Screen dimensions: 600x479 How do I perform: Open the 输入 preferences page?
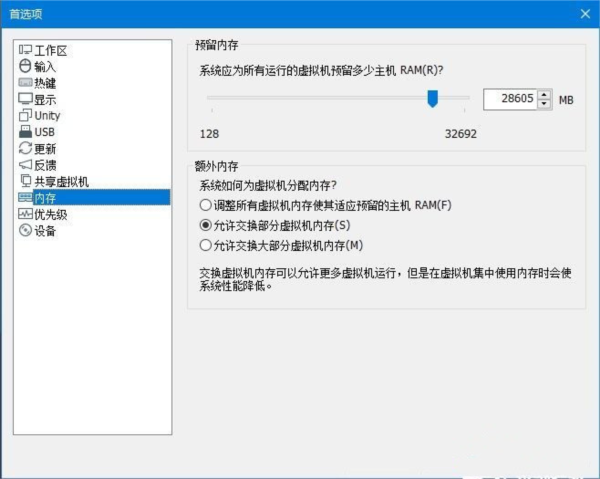tap(45, 67)
